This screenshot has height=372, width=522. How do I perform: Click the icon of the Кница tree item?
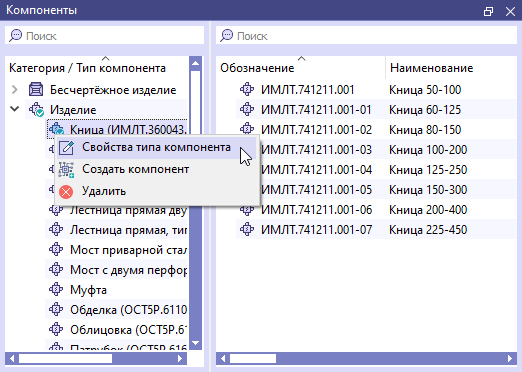[x=56, y=129]
